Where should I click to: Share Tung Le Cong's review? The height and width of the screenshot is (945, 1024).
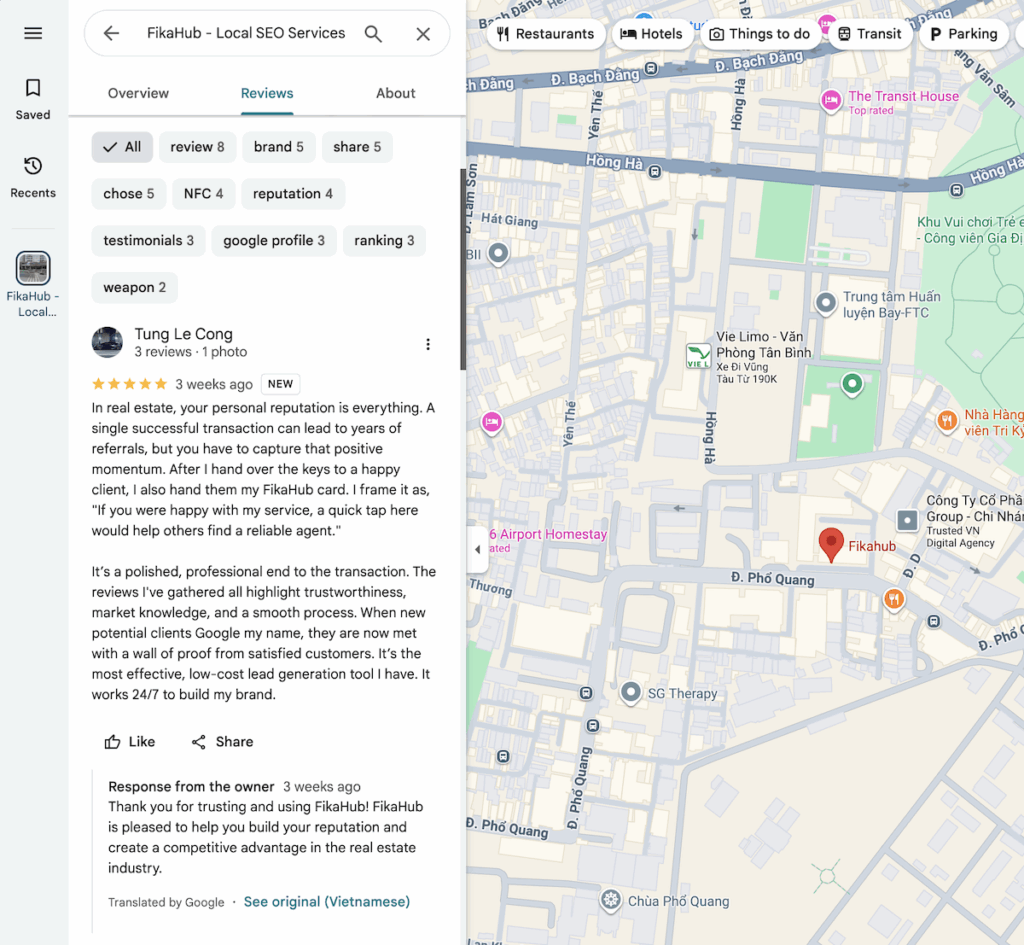pos(222,742)
